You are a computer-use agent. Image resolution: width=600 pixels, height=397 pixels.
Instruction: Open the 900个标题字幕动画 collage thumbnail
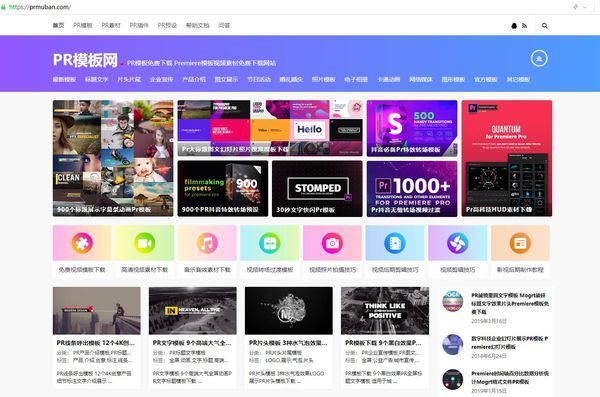pyautogui.click(x=113, y=158)
